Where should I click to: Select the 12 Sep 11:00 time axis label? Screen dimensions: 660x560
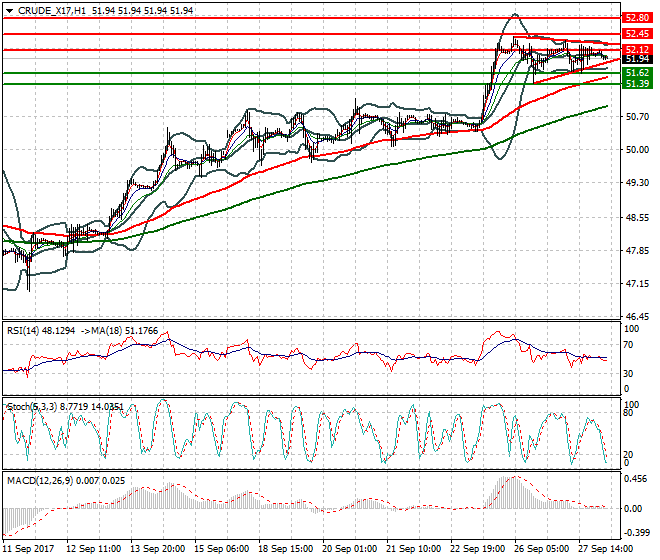[x=93, y=549]
